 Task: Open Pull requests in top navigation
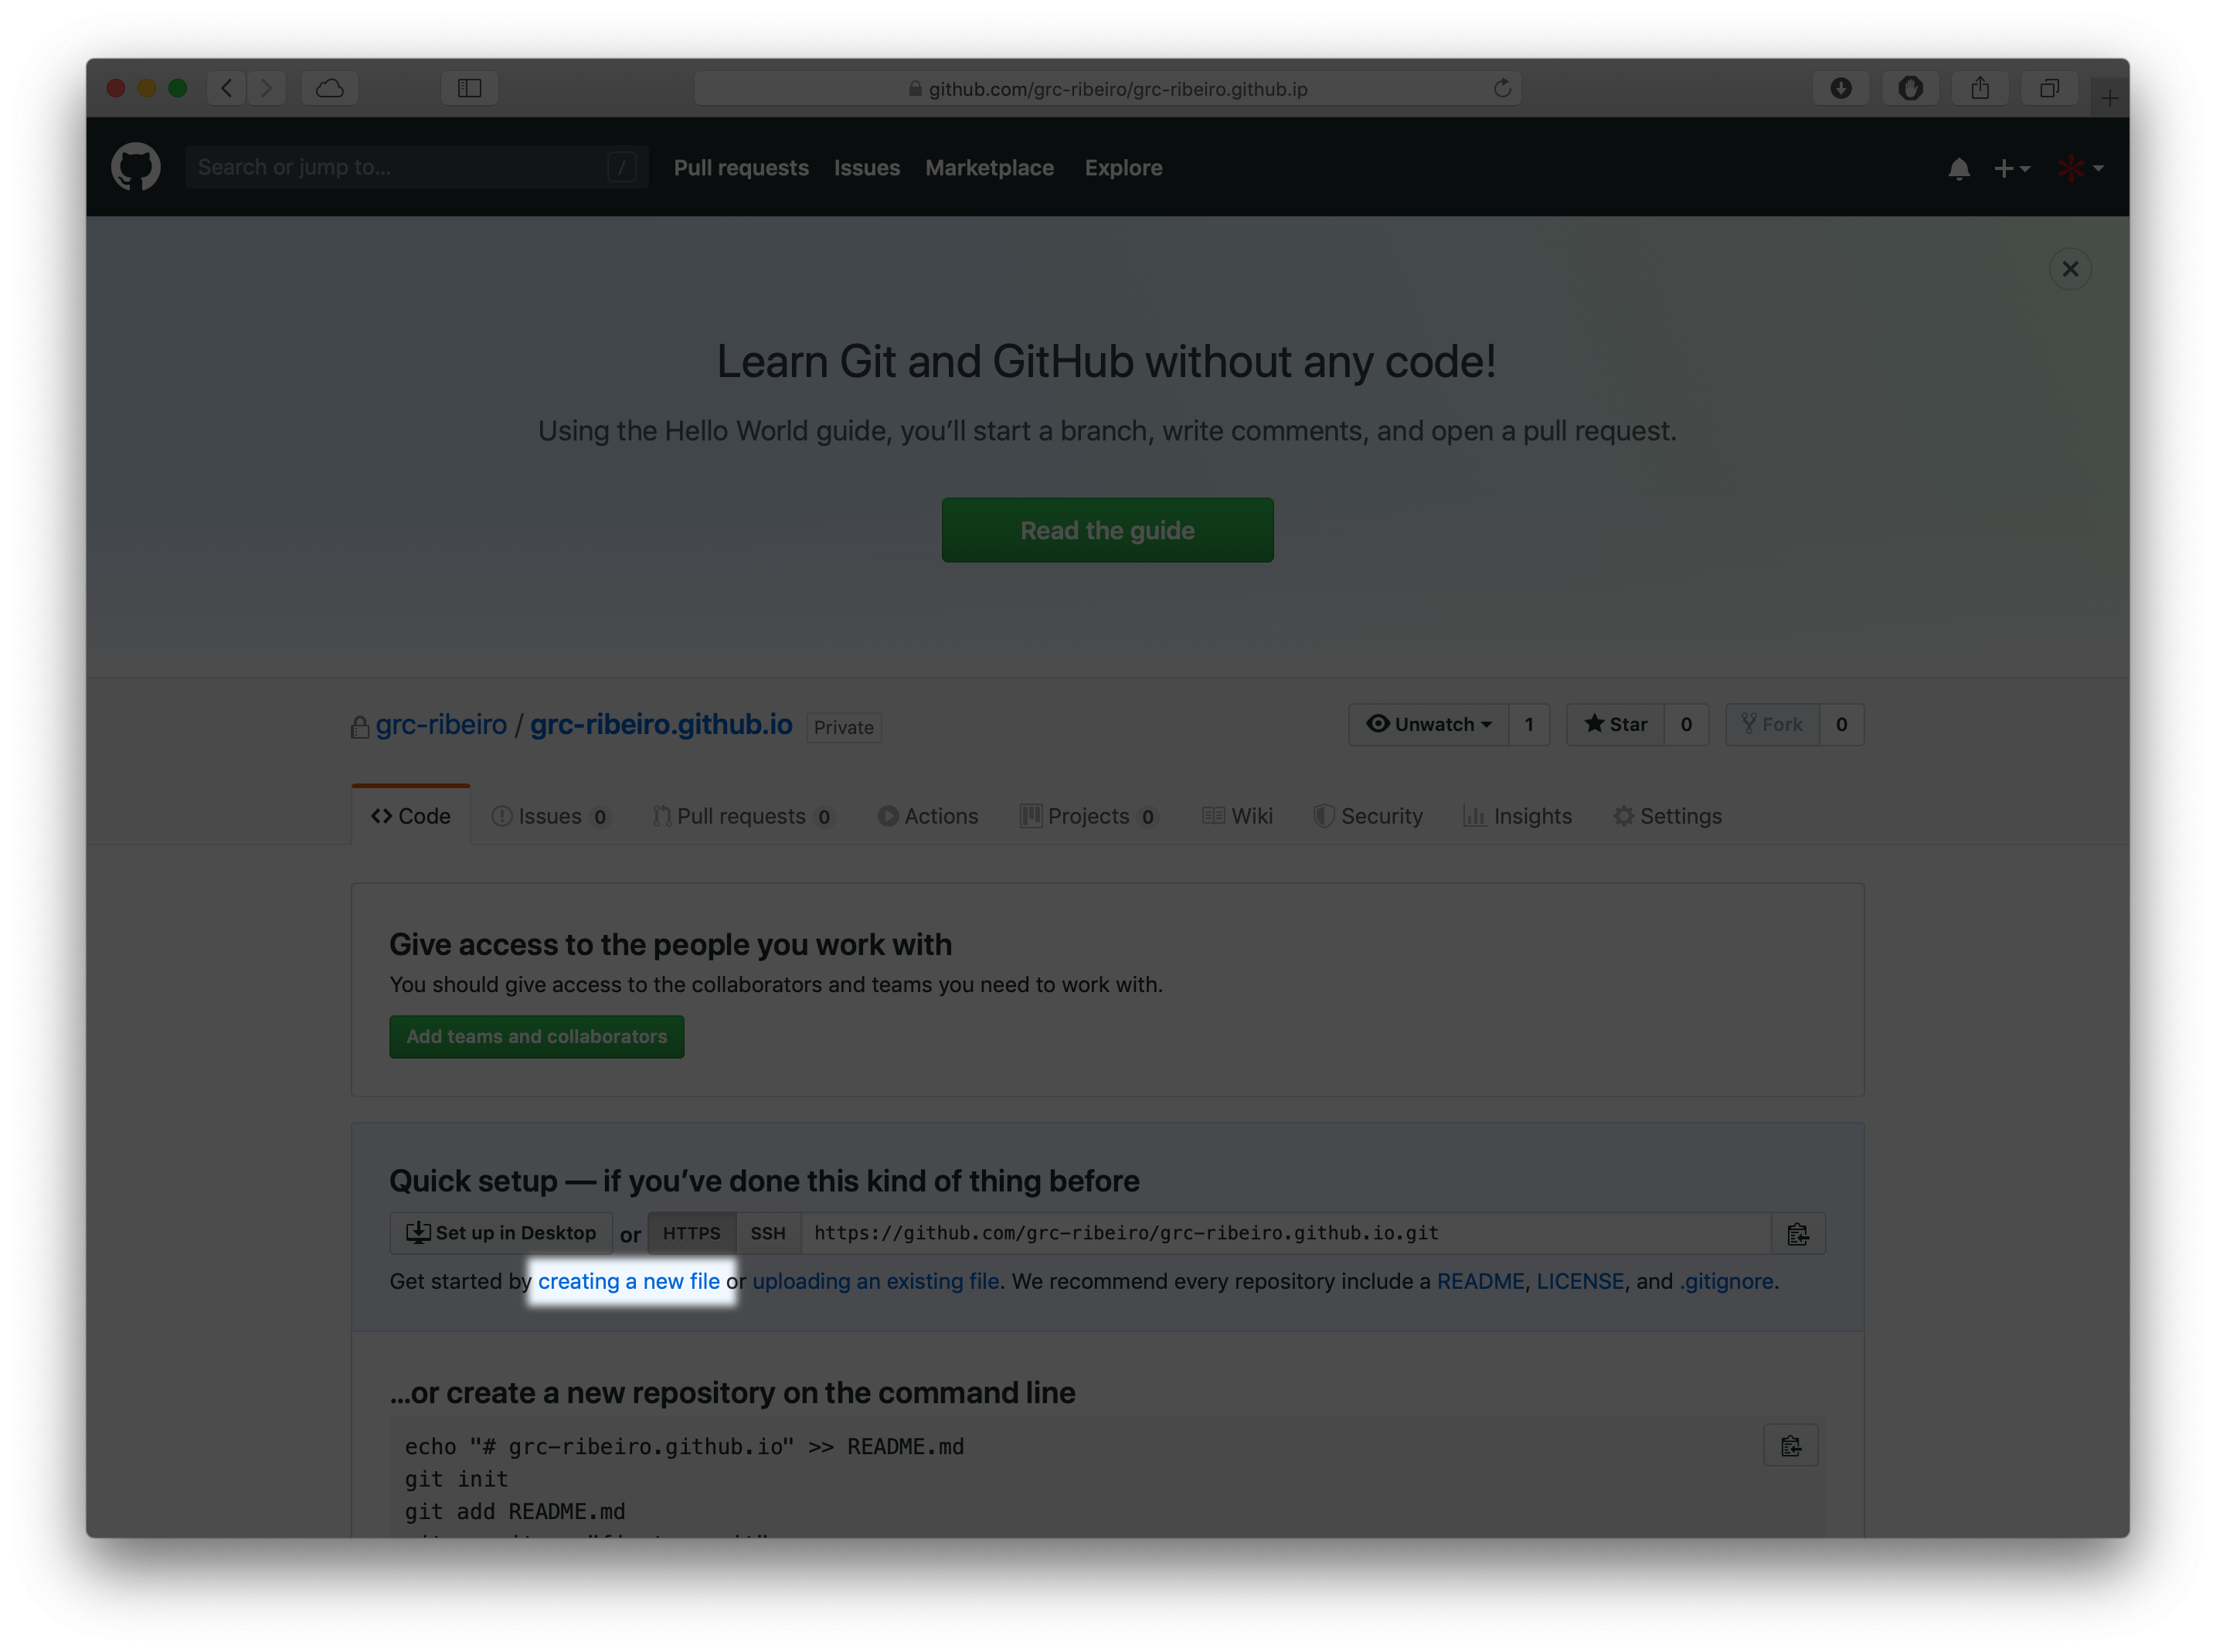point(740,168)
